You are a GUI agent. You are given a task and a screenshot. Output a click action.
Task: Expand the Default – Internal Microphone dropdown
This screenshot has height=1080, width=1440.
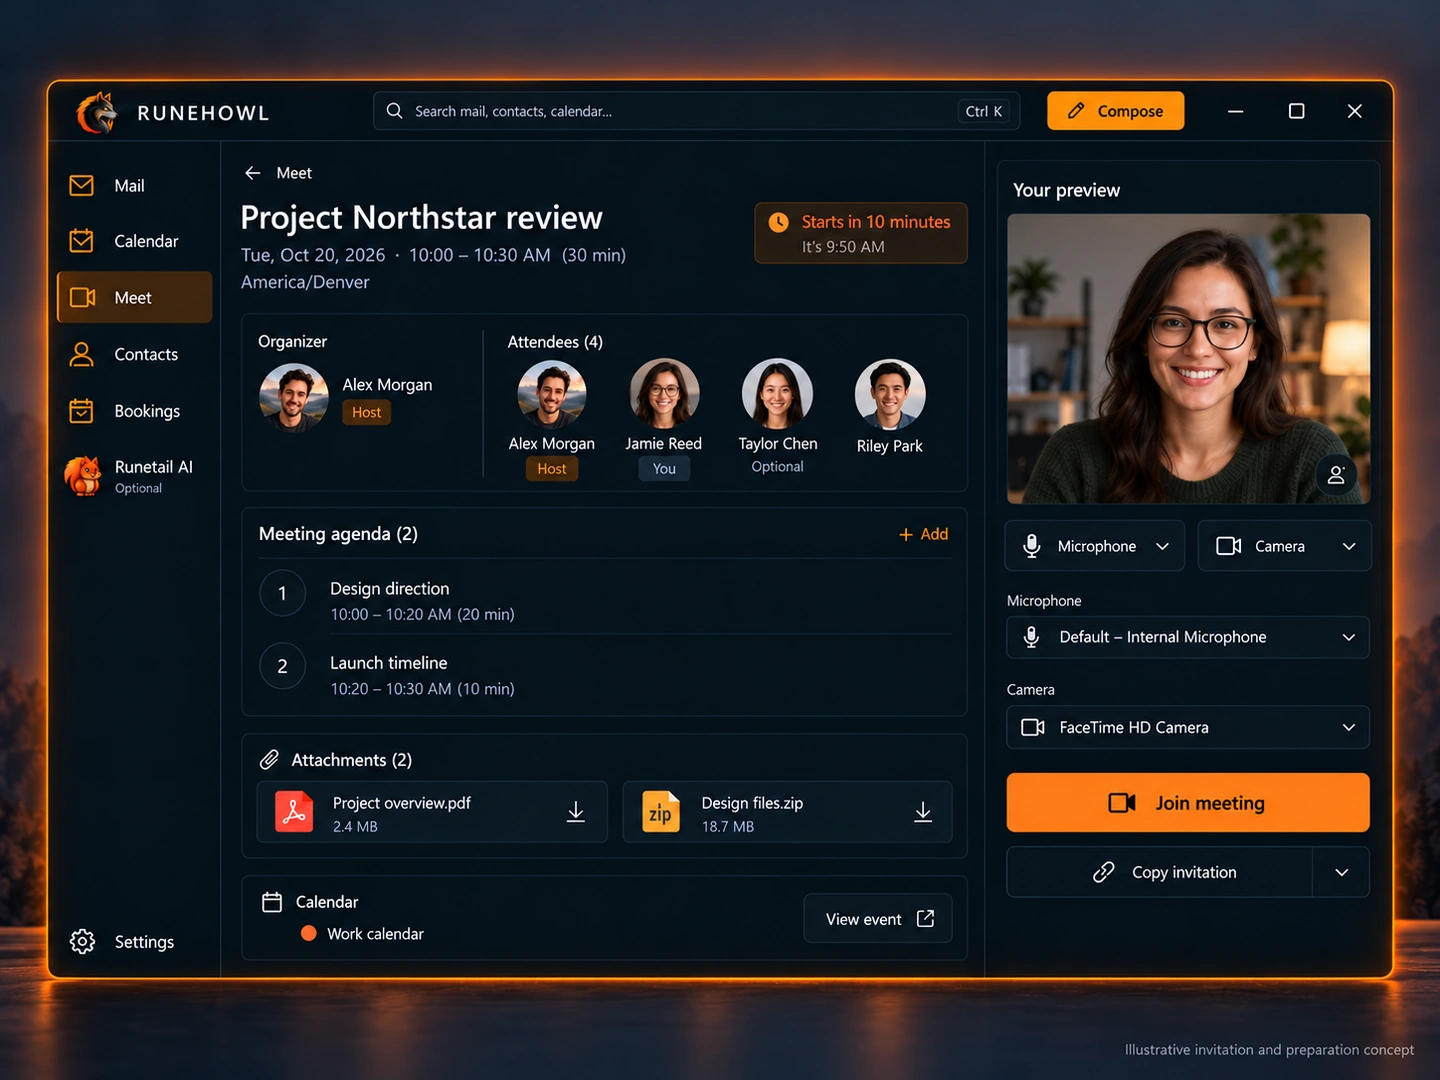pyautogui.click(x=1188, y=637)
